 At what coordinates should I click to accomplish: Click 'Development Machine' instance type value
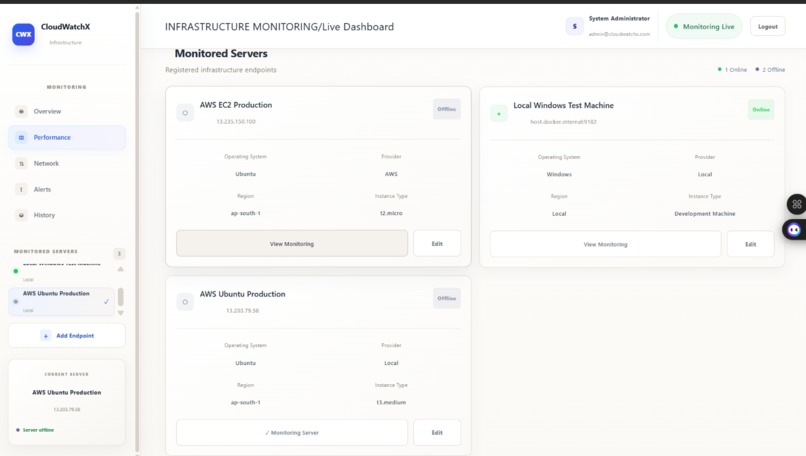point(705,213)
